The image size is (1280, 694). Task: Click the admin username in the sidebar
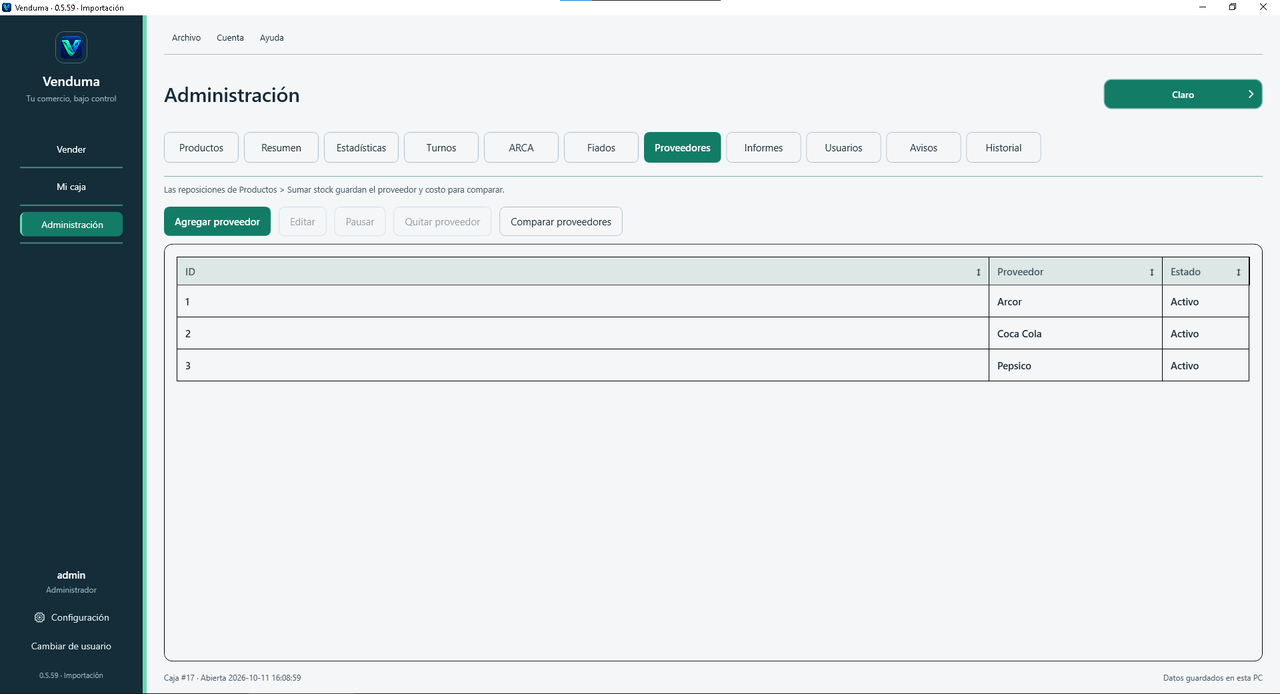click(71, 575)
